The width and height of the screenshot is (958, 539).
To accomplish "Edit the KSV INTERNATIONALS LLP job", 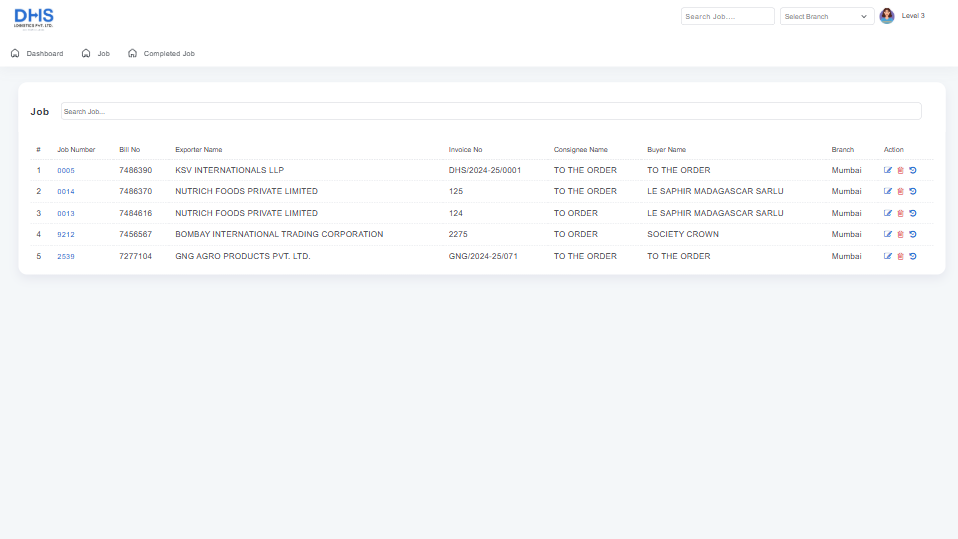I will point(888,170).
